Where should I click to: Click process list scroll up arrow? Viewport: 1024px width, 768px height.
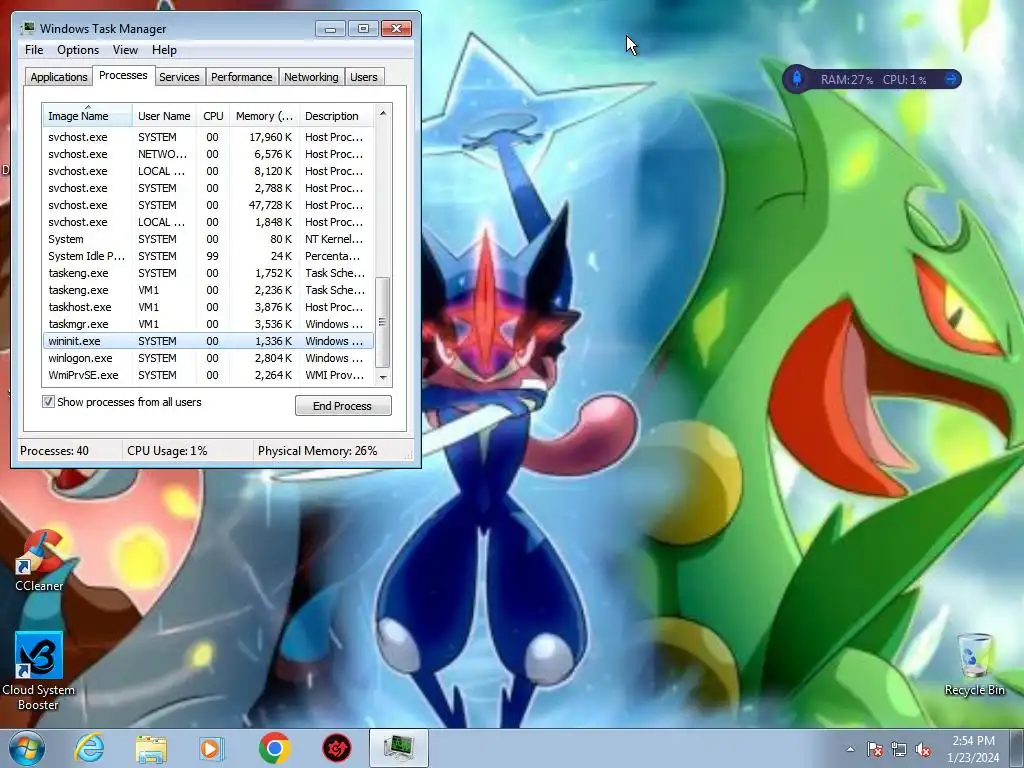click(x=383, y=113)
